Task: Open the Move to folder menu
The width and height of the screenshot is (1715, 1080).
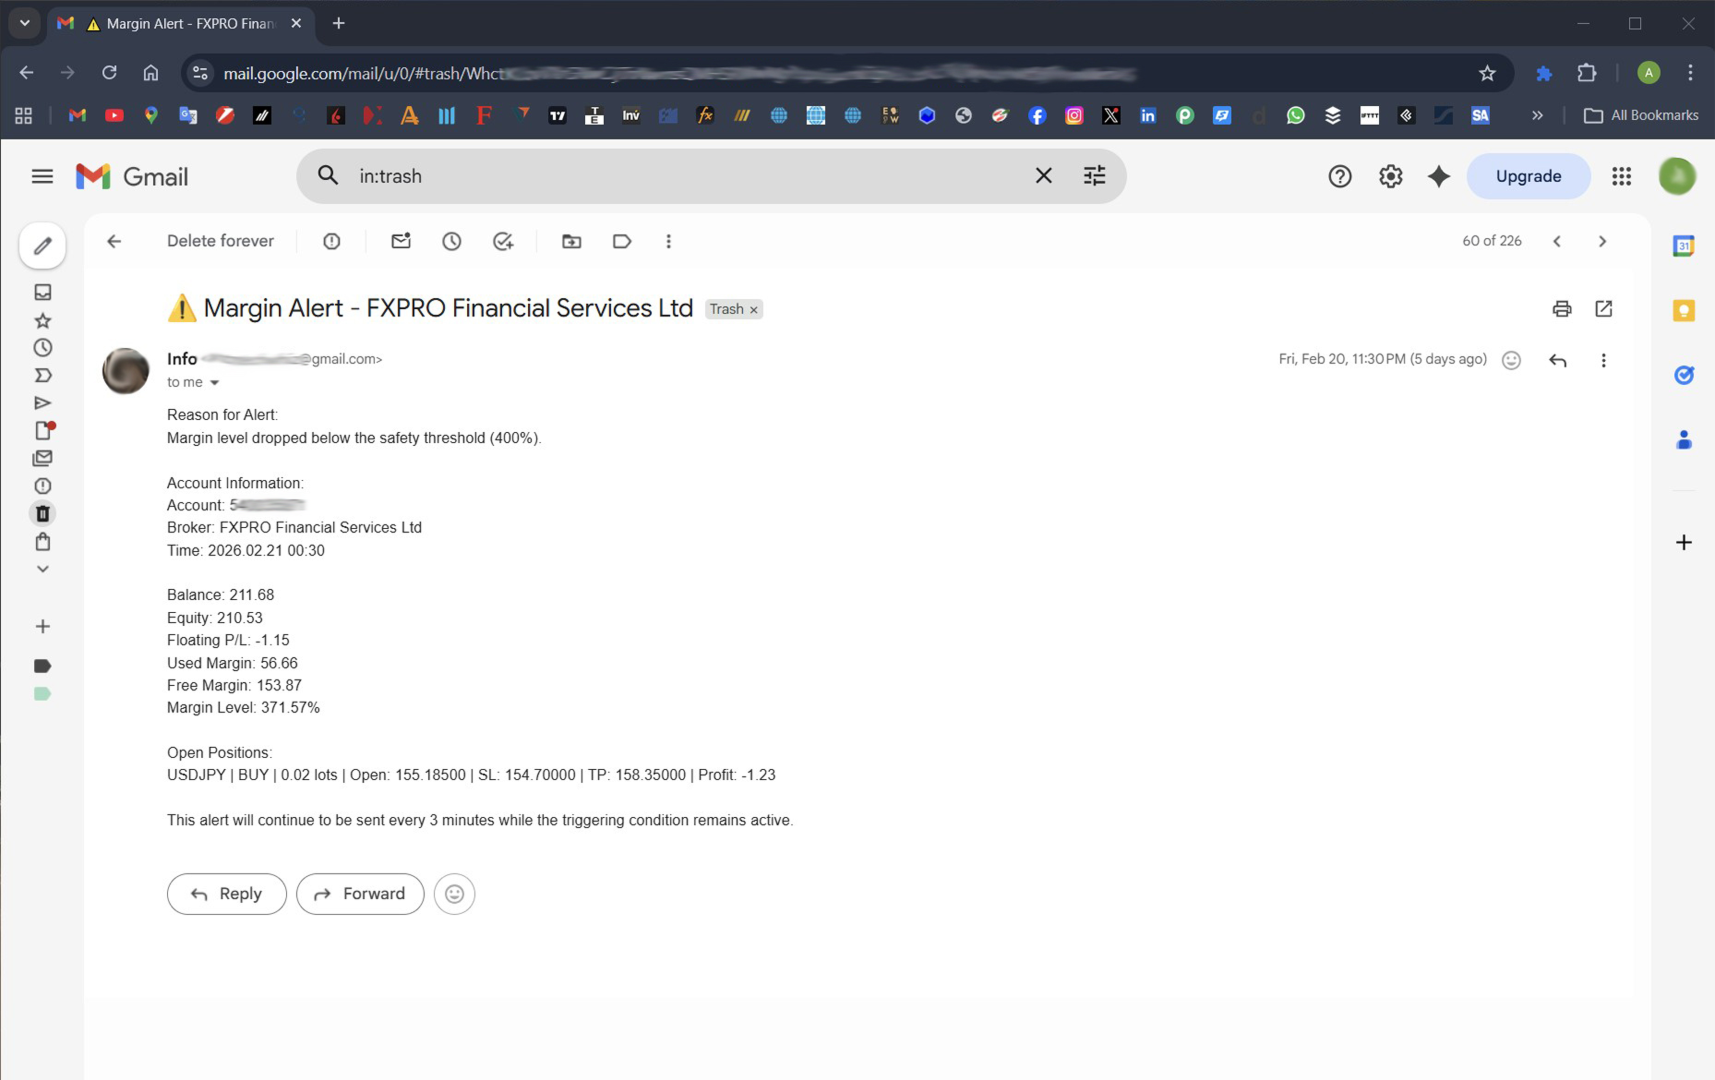Action: (x=572, y=241)
